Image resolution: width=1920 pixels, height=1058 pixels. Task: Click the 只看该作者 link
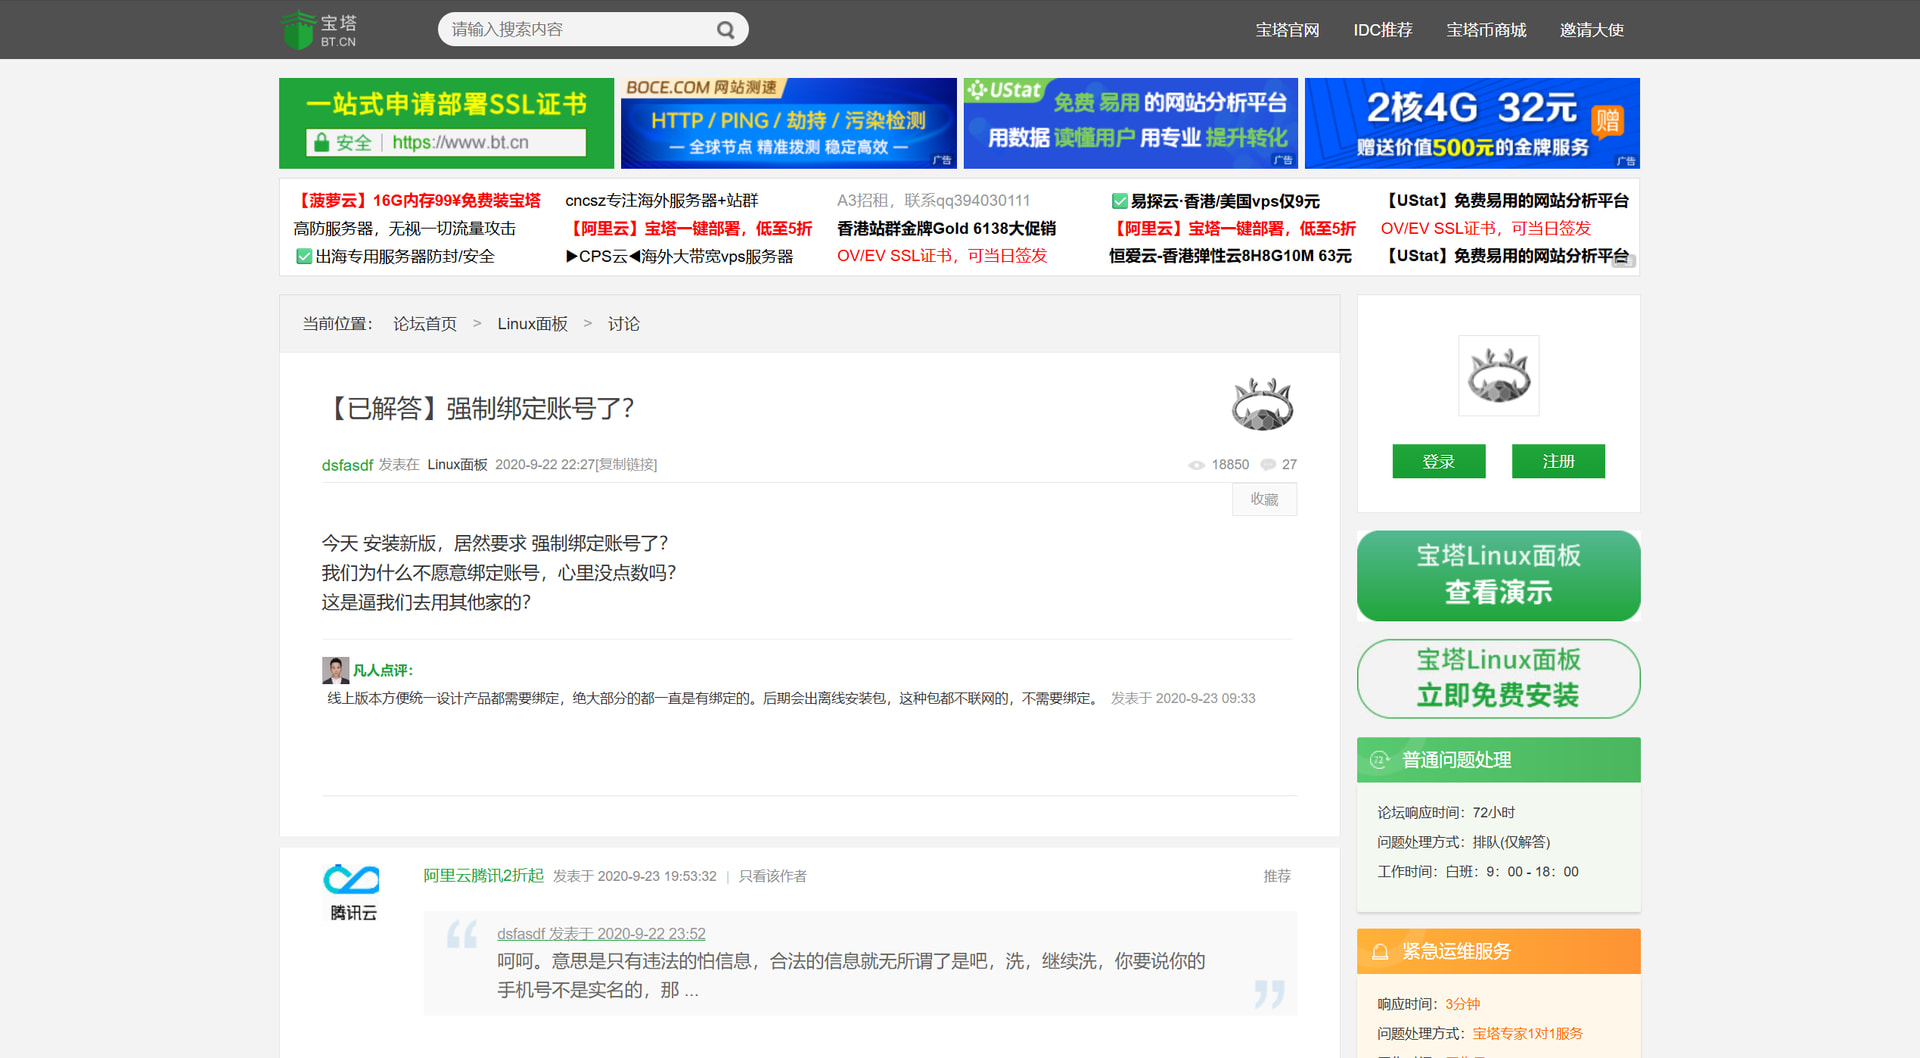772,876
